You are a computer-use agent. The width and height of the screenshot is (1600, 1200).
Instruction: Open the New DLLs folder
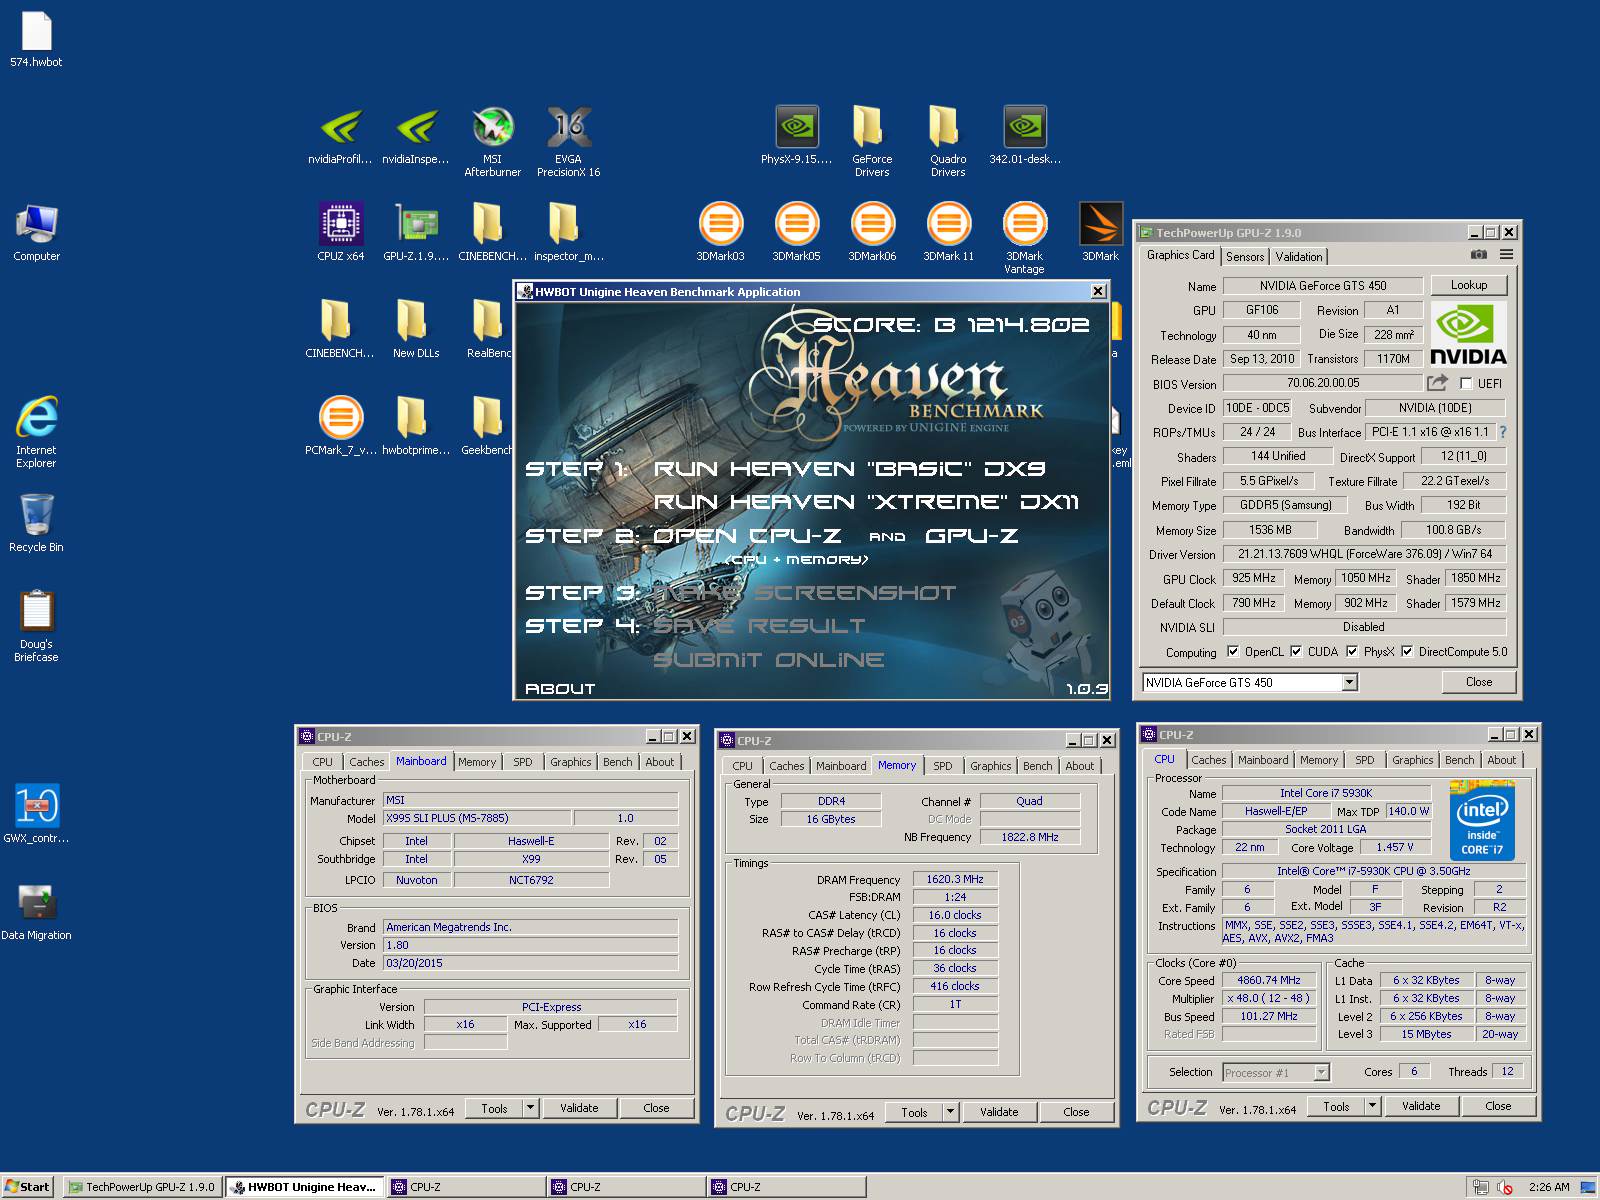(416, 329)
